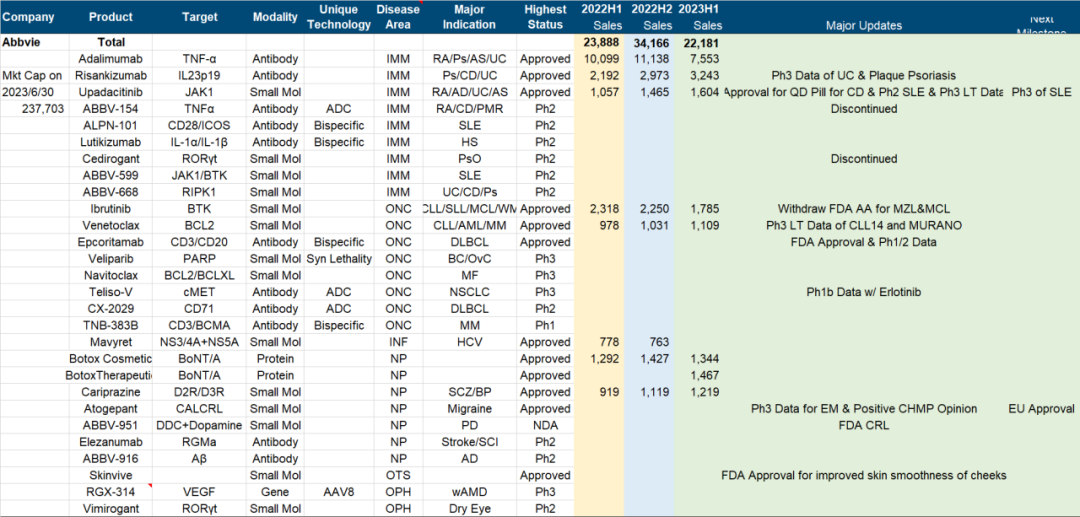Image resolution: width=1080 pixels, height=517 pixels.
Task: Select the Major Indication header cell
Action: click(469, 17)
